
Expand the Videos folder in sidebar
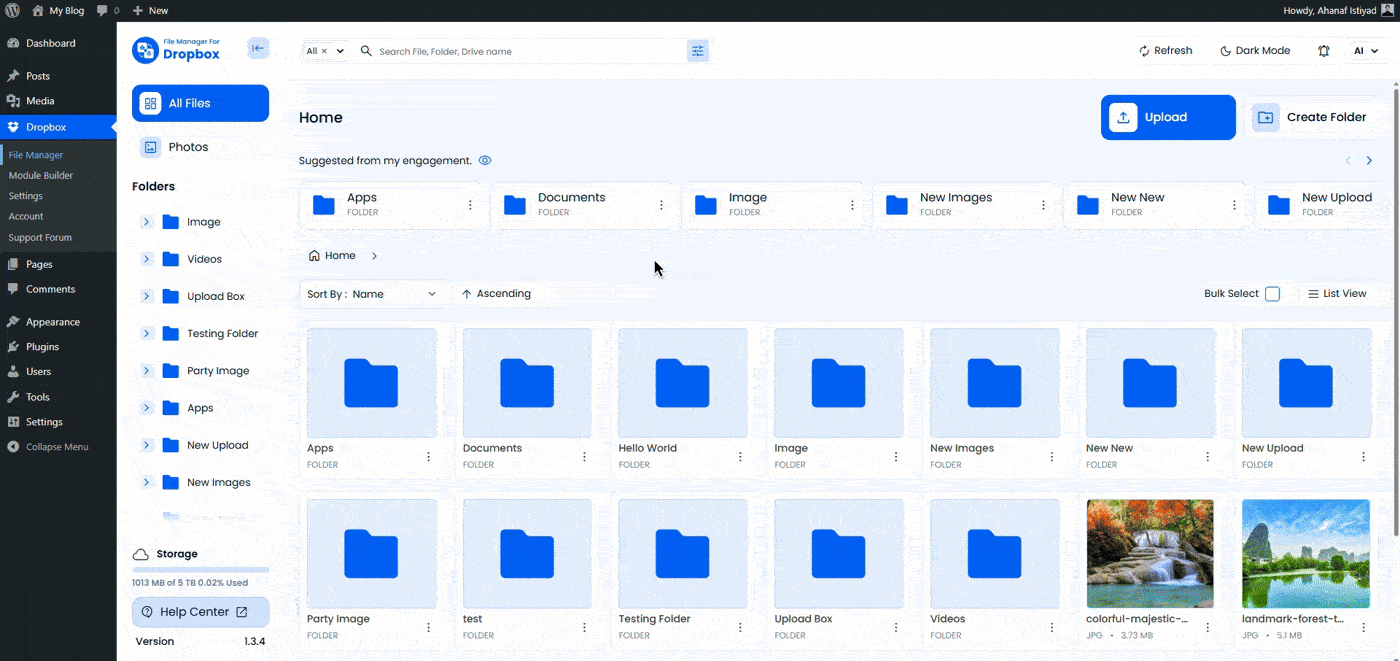[146, 259]
